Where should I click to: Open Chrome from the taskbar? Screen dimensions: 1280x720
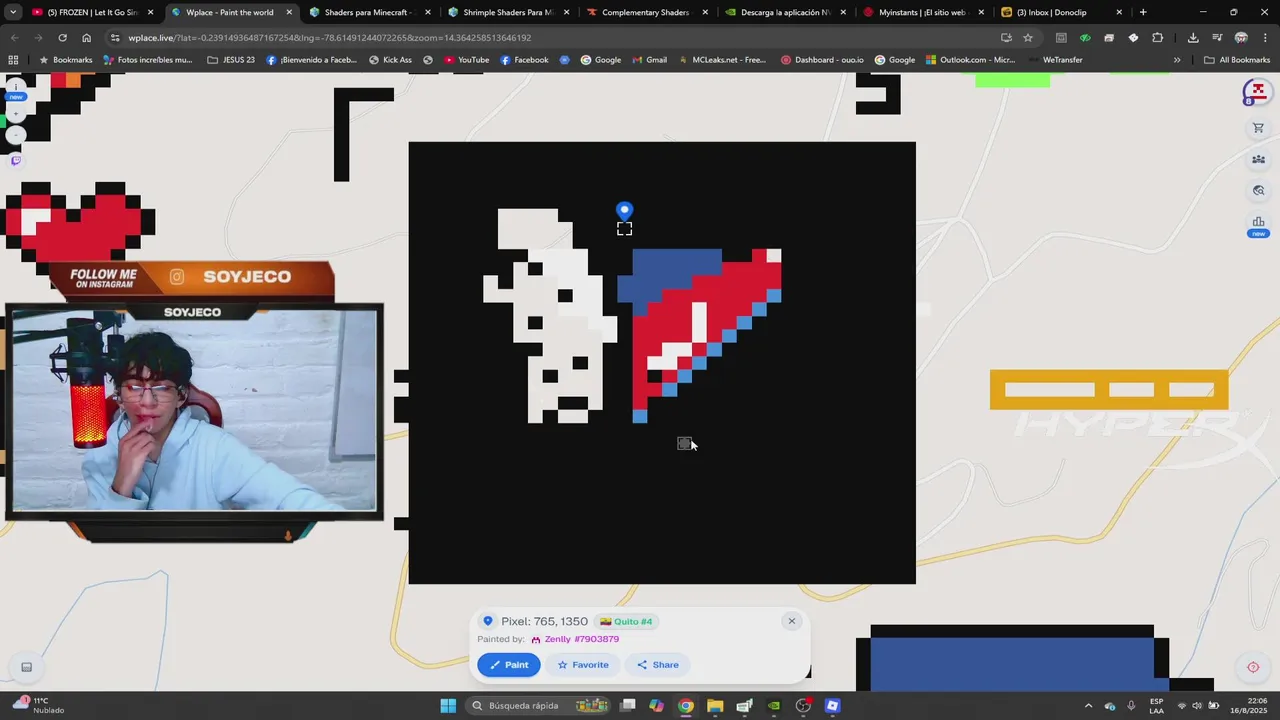(x=686, y=706)
